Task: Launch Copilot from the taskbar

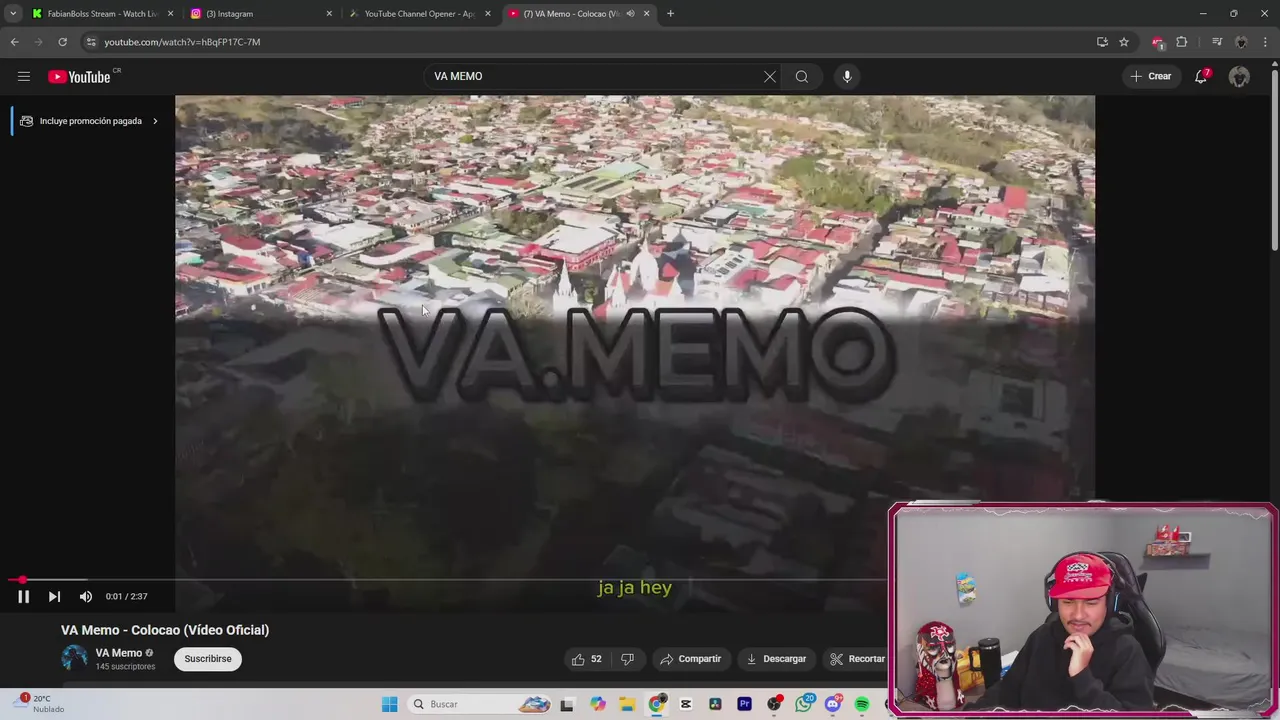Action: (x=598, y=704)
